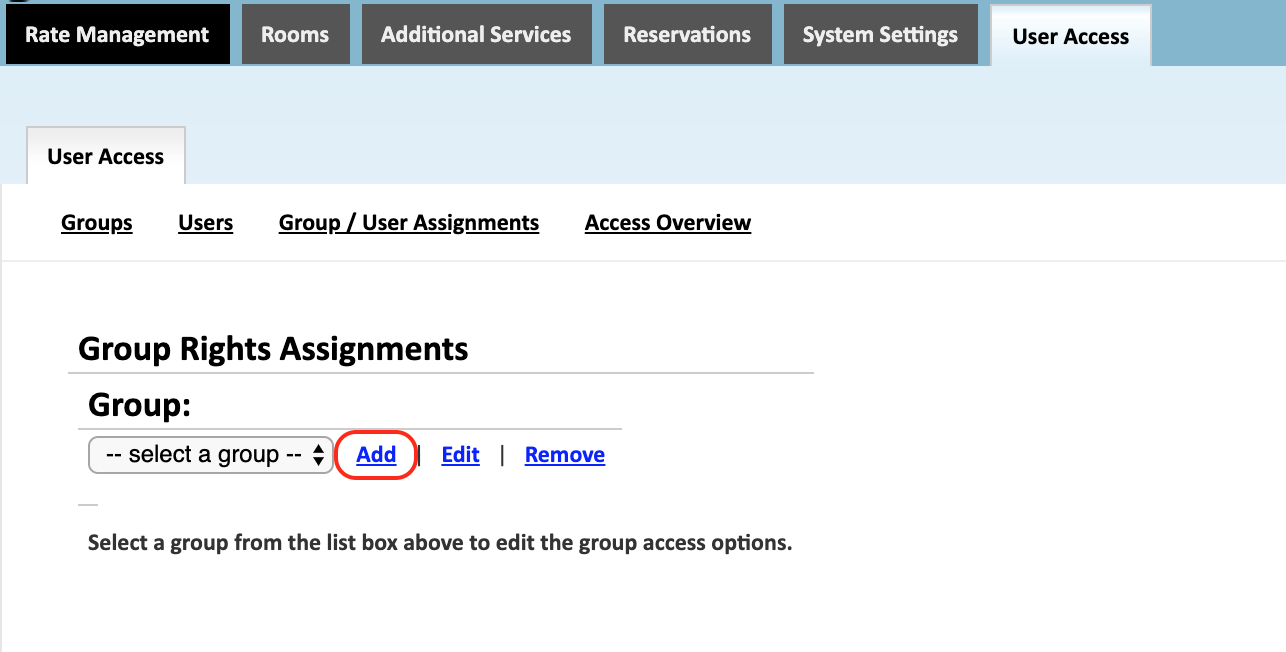This screenshot has width=1286, height=652.
Task: Open the System Settings tab
Action: 880,34
